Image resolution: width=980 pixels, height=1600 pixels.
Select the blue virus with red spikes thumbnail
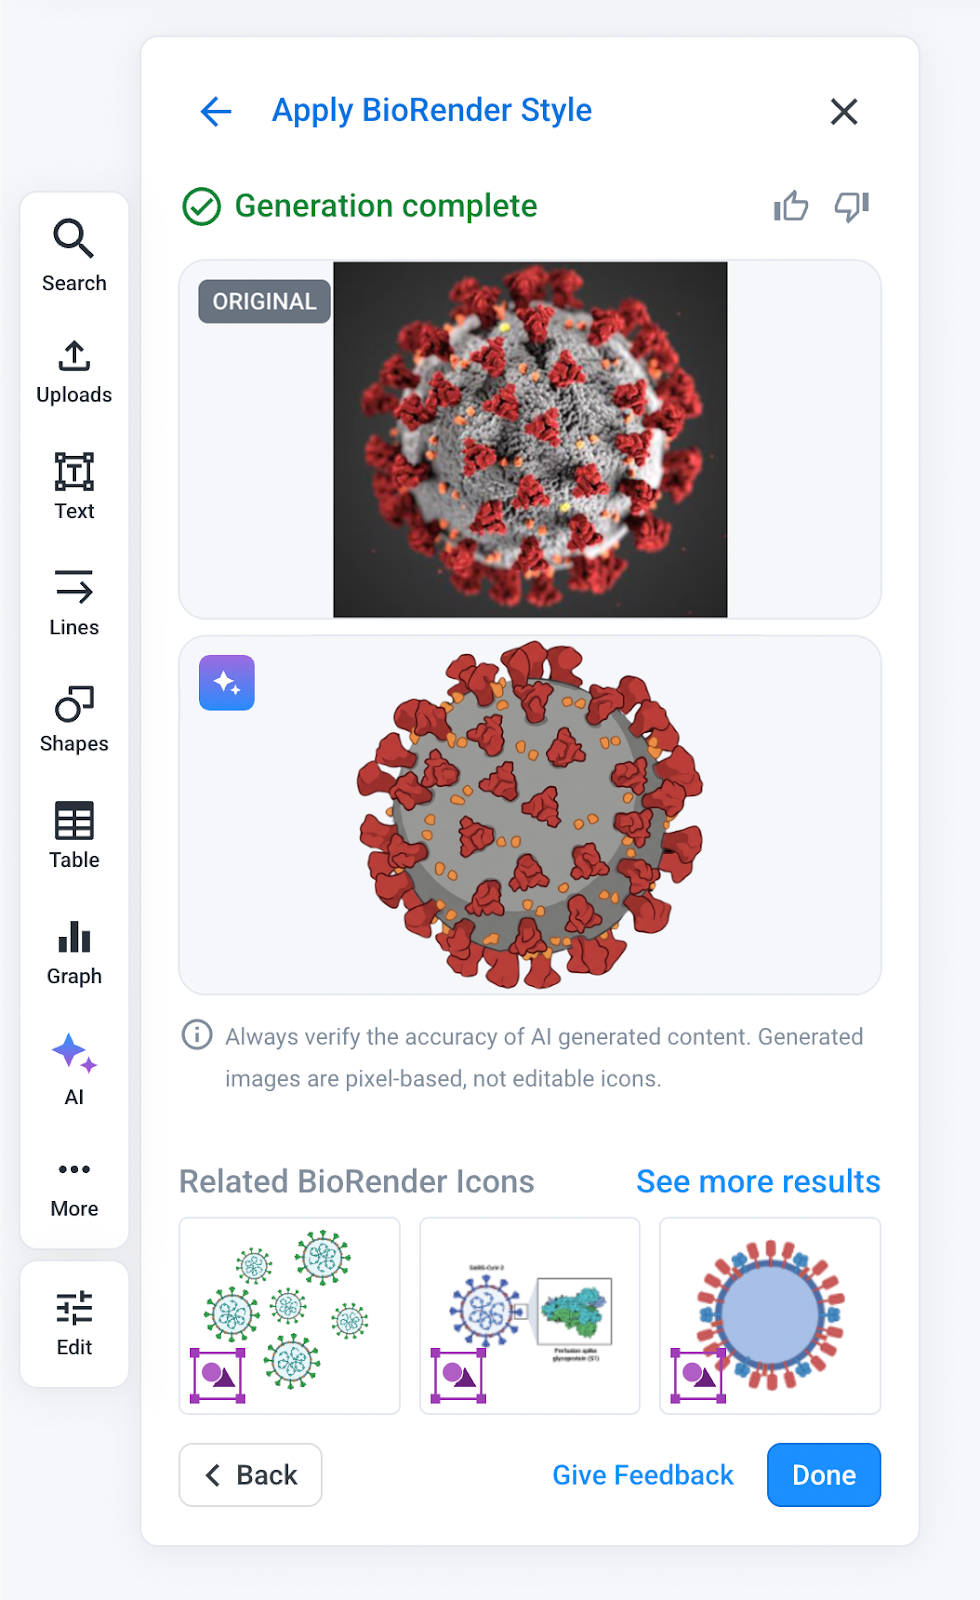tap(770, 1315)
